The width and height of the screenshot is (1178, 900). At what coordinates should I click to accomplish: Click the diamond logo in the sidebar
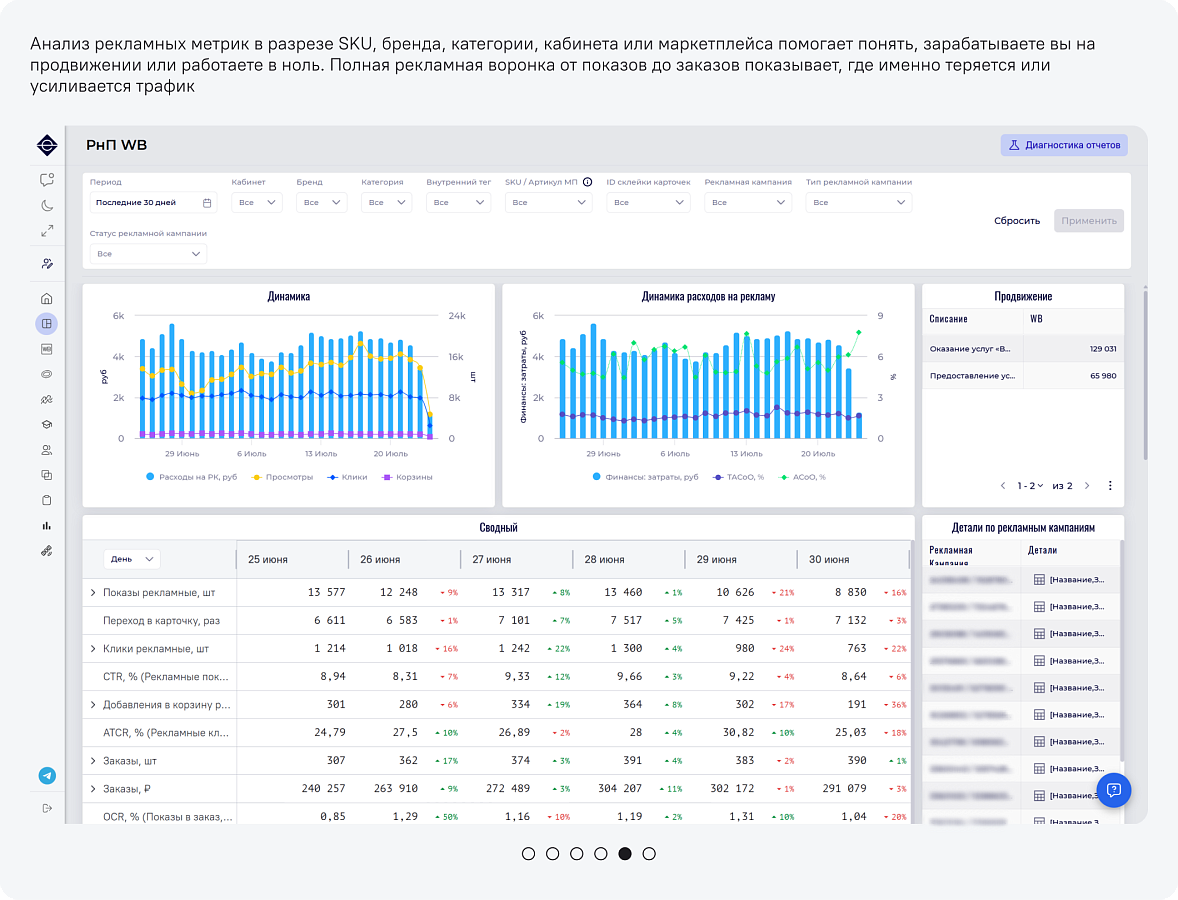47,145
